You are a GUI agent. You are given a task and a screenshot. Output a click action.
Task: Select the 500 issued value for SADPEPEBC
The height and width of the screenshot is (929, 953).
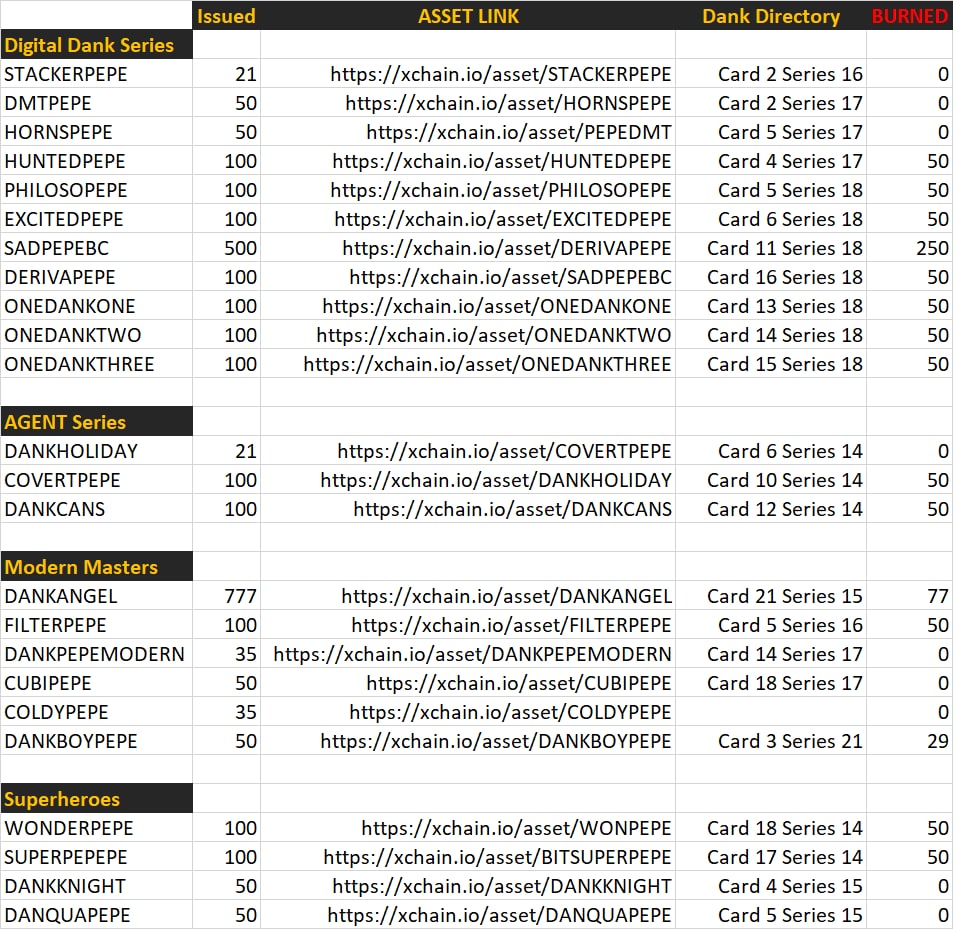pos(227,248)
